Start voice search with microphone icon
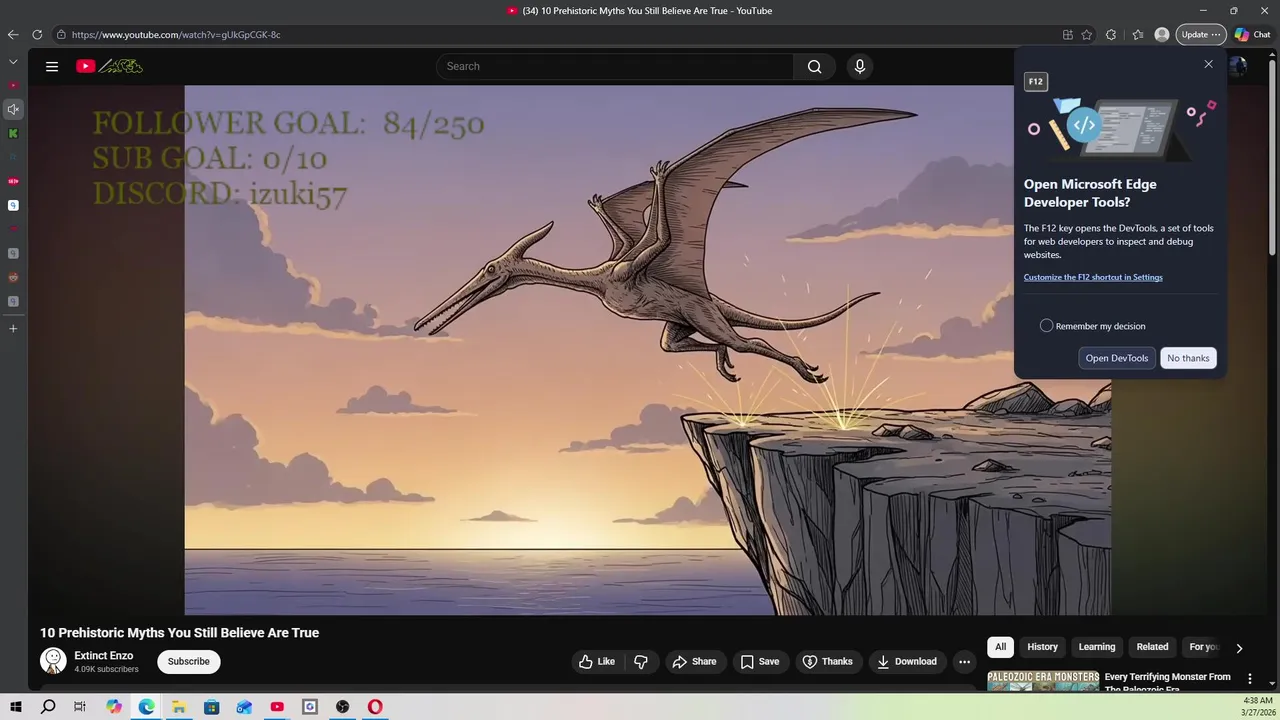Image resolution: width=1280 pixels, height=720 pixels. [x=859, y=66]
